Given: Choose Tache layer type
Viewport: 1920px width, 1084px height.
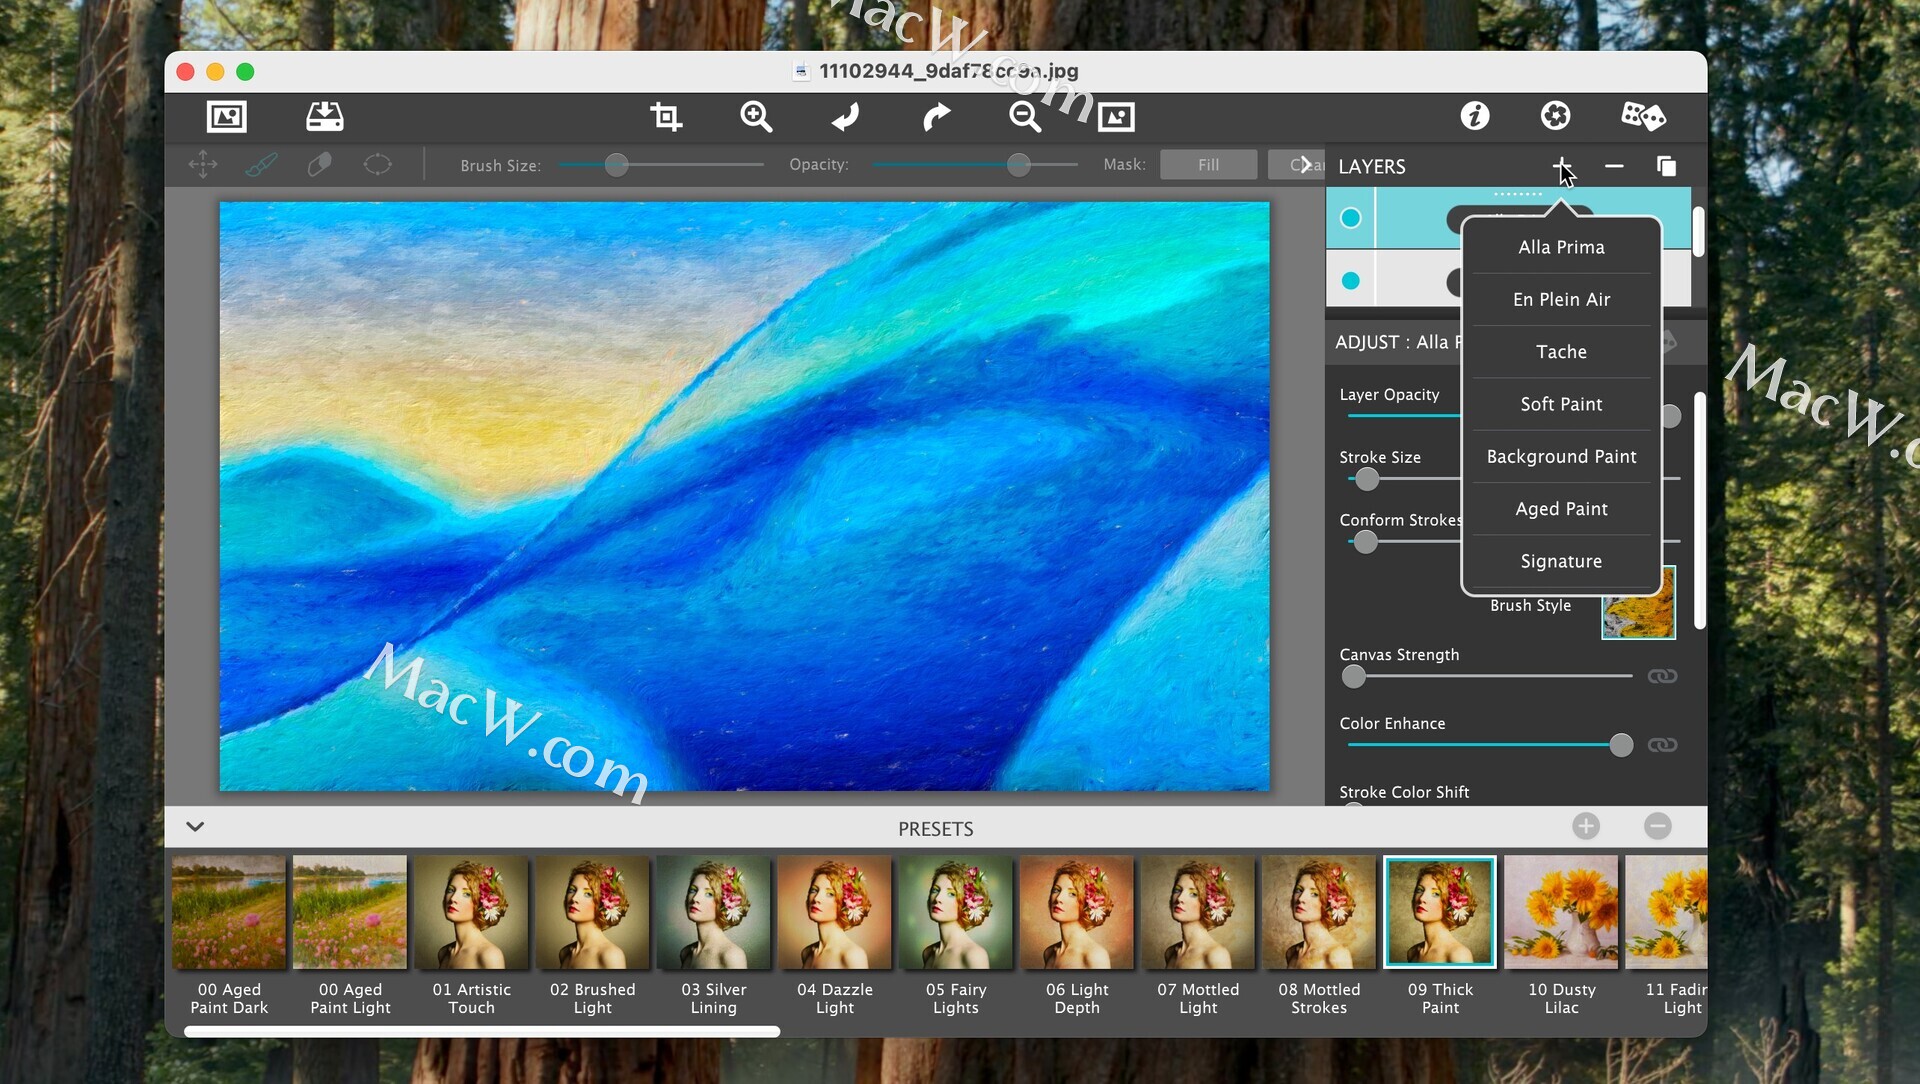Looking at the screenshot, I should click(x=1561, y=352).
